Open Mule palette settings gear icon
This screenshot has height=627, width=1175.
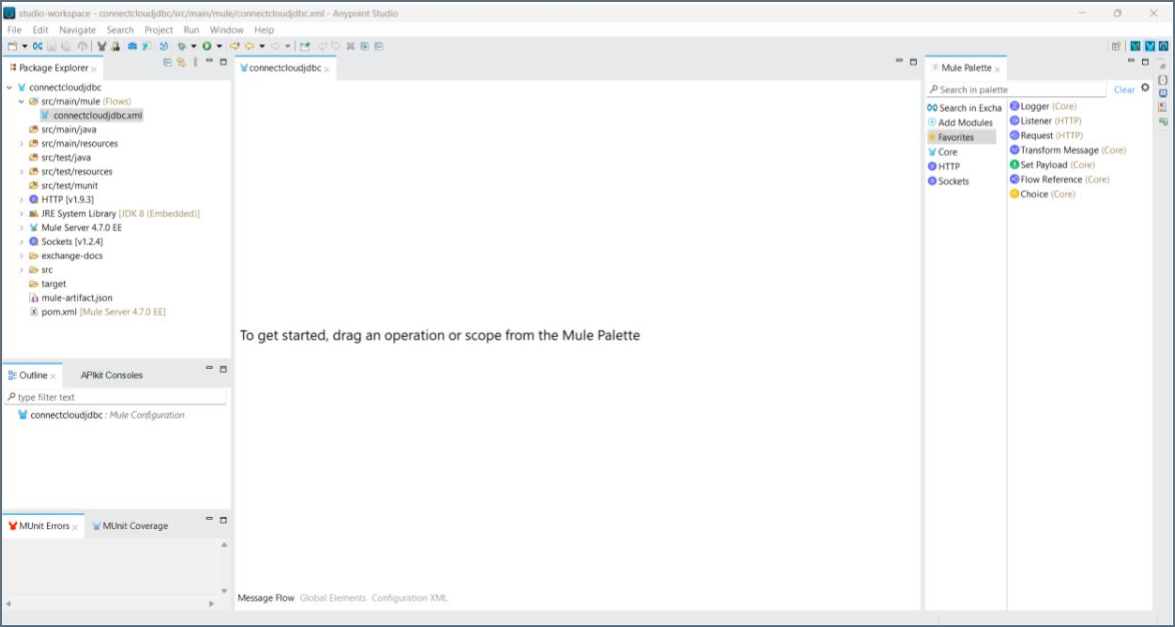click(1145, 88)
